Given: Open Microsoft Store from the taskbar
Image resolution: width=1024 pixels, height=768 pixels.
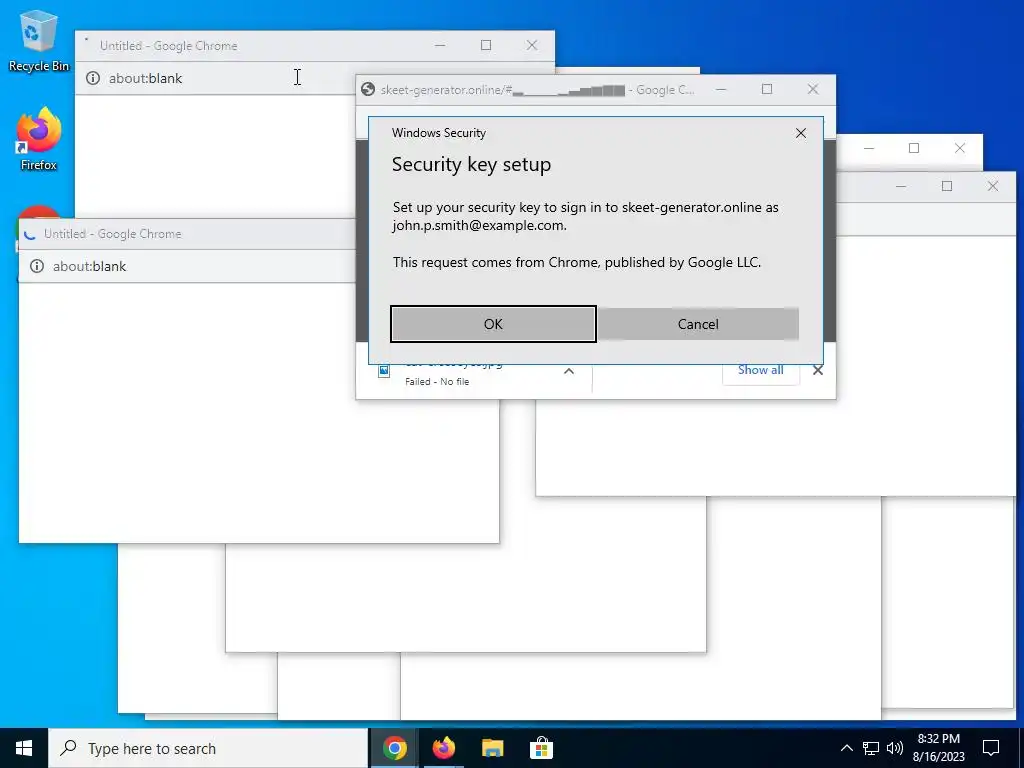Looking at the screenshot, I should 541,748.
